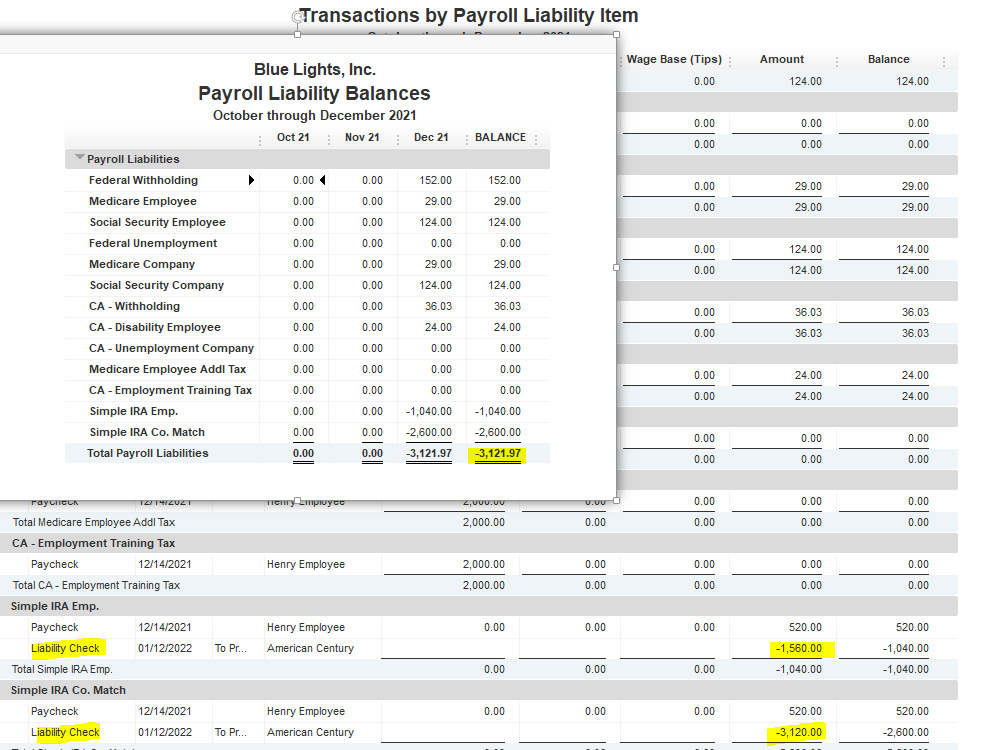Viewport: 1000px width, 750px height.
Task: Select the Social Security Company row label
Action: coord(156,285)
